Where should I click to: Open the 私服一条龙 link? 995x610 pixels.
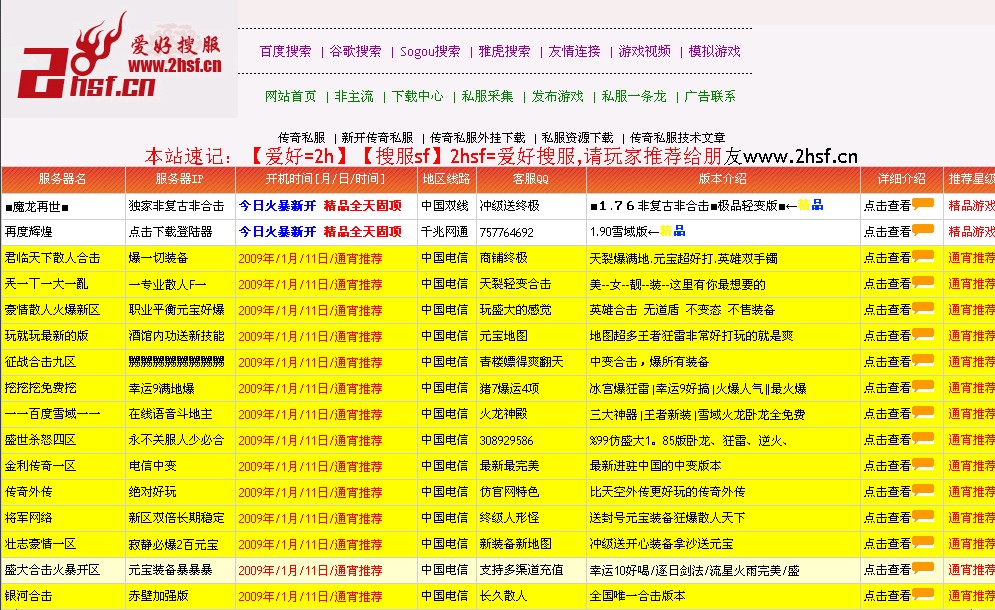[628, 96]
